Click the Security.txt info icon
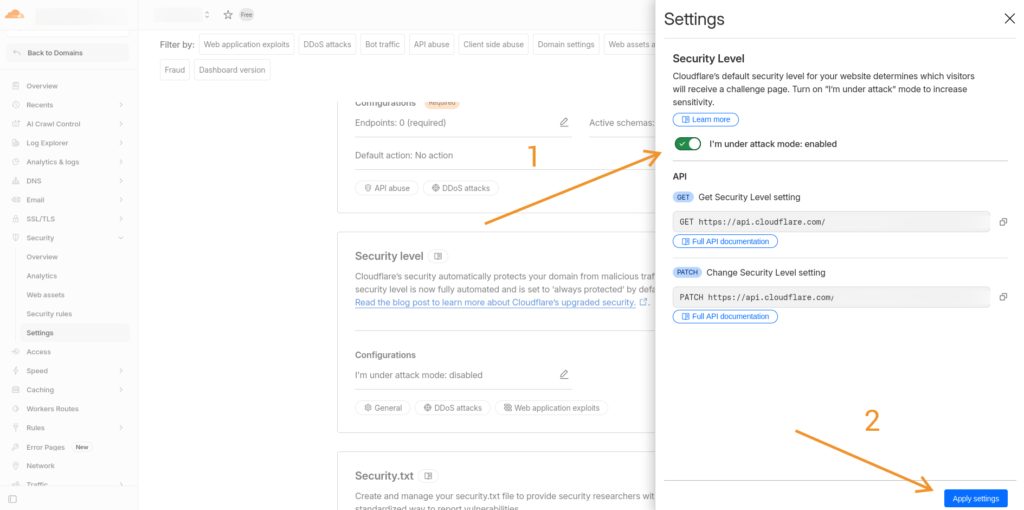 tap(428, 476)
